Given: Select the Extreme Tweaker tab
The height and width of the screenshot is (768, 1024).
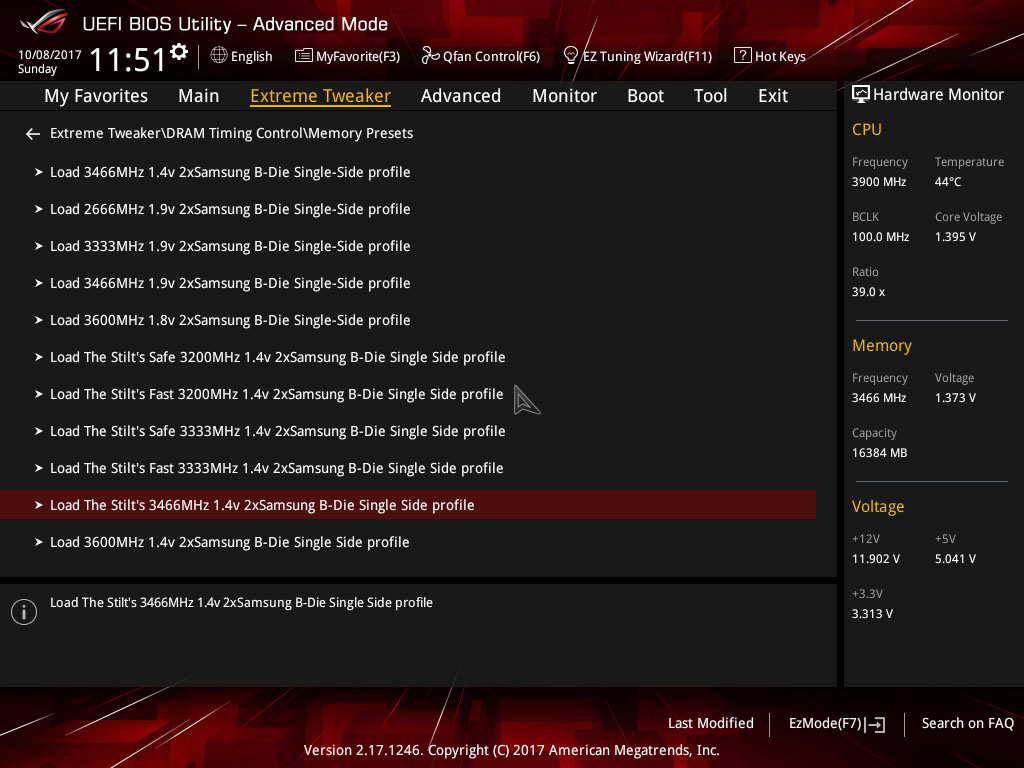Looking at the screenshot, I should pyautogui.click(x=321, y=96).
